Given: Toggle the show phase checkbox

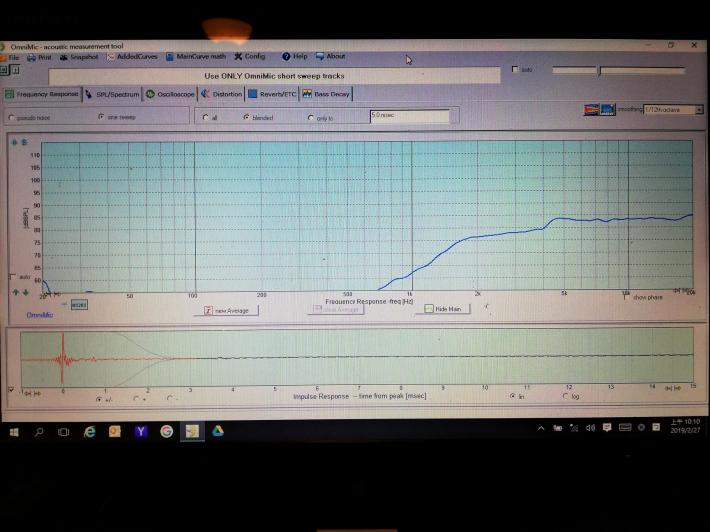Looking at the screenshot, I should pyautogui.click(x=626, y=297).
